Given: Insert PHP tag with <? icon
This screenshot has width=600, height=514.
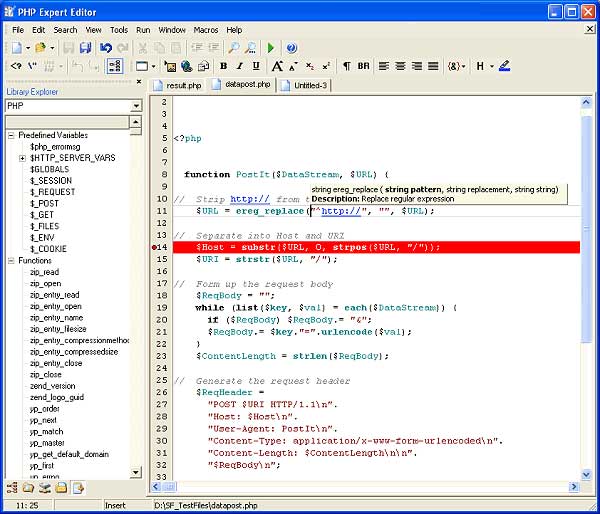Looking at the screenshot, I should [x=16, y=66].
